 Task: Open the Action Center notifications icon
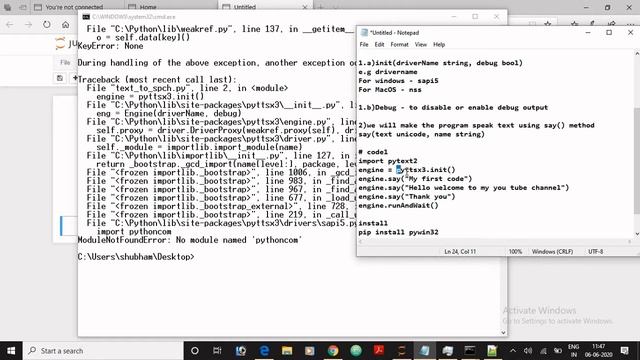624,351
